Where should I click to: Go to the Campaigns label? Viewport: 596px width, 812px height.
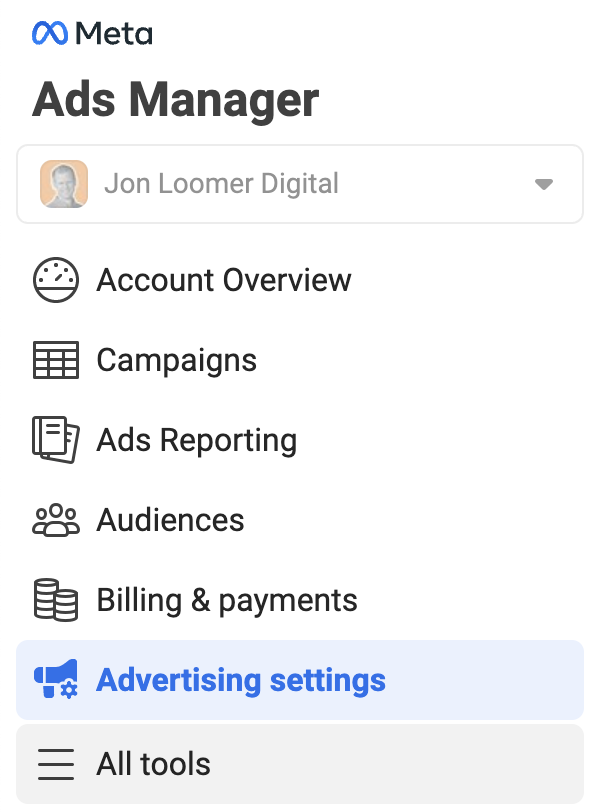click(x=177, y=361)
